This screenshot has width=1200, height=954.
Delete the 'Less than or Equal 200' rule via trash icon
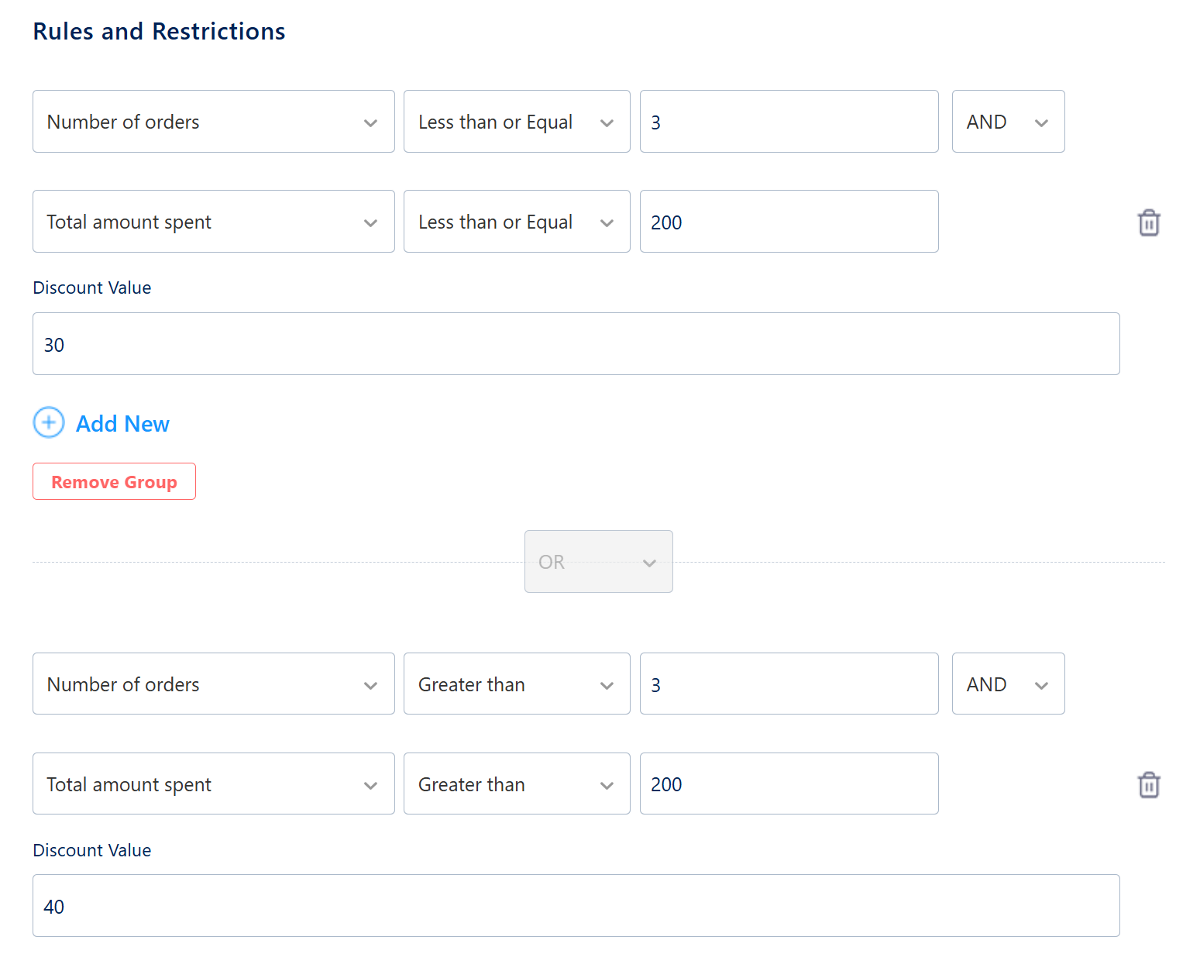1149,222
